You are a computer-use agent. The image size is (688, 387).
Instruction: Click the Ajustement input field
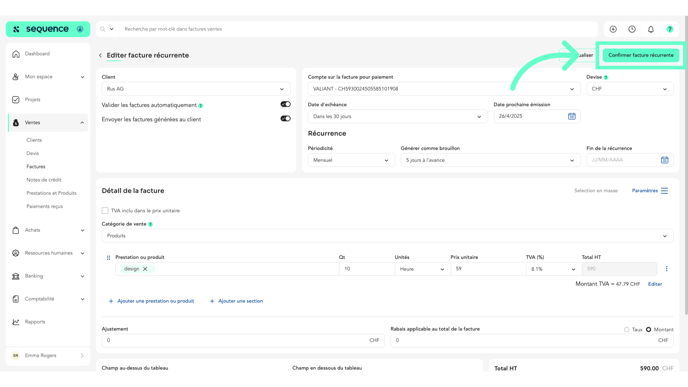click(243, 340)
